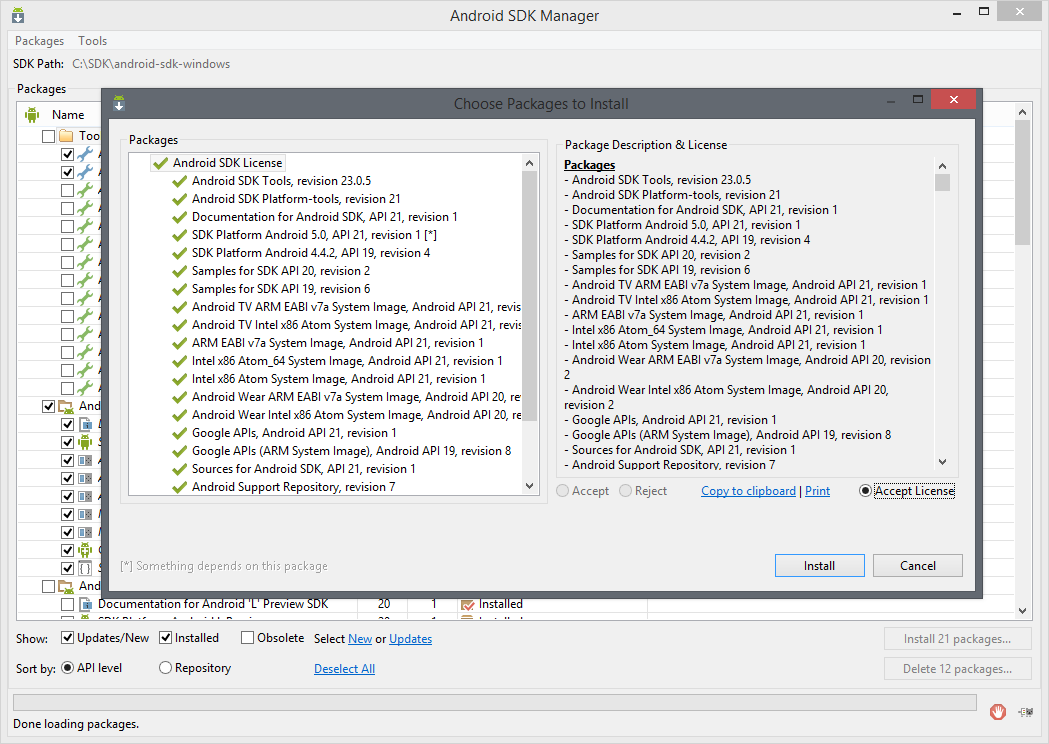Click the green check next to Android SDK License
Viewport: 1049px width, 744px height.
pos(160,163)
